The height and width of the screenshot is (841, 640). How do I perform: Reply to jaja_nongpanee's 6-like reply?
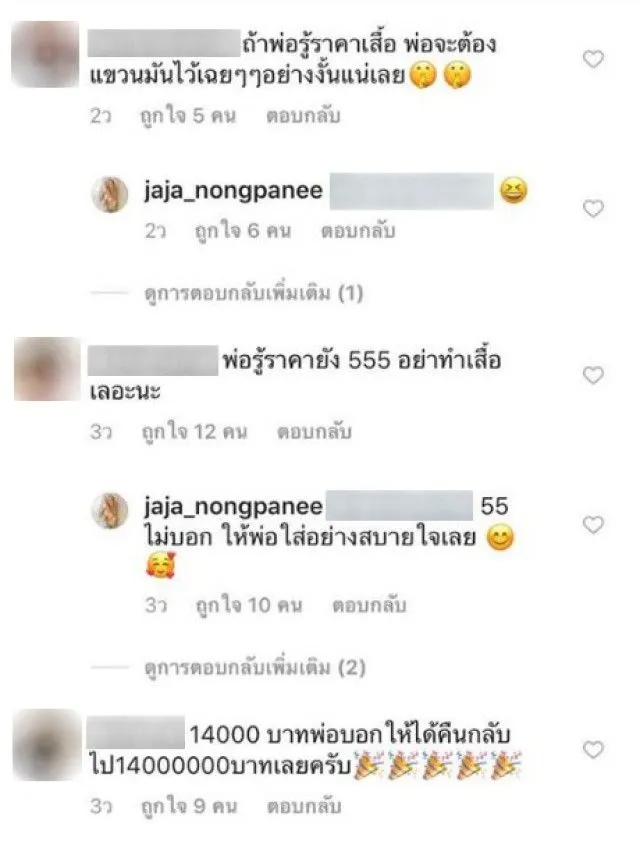click(x=358, y=231)
